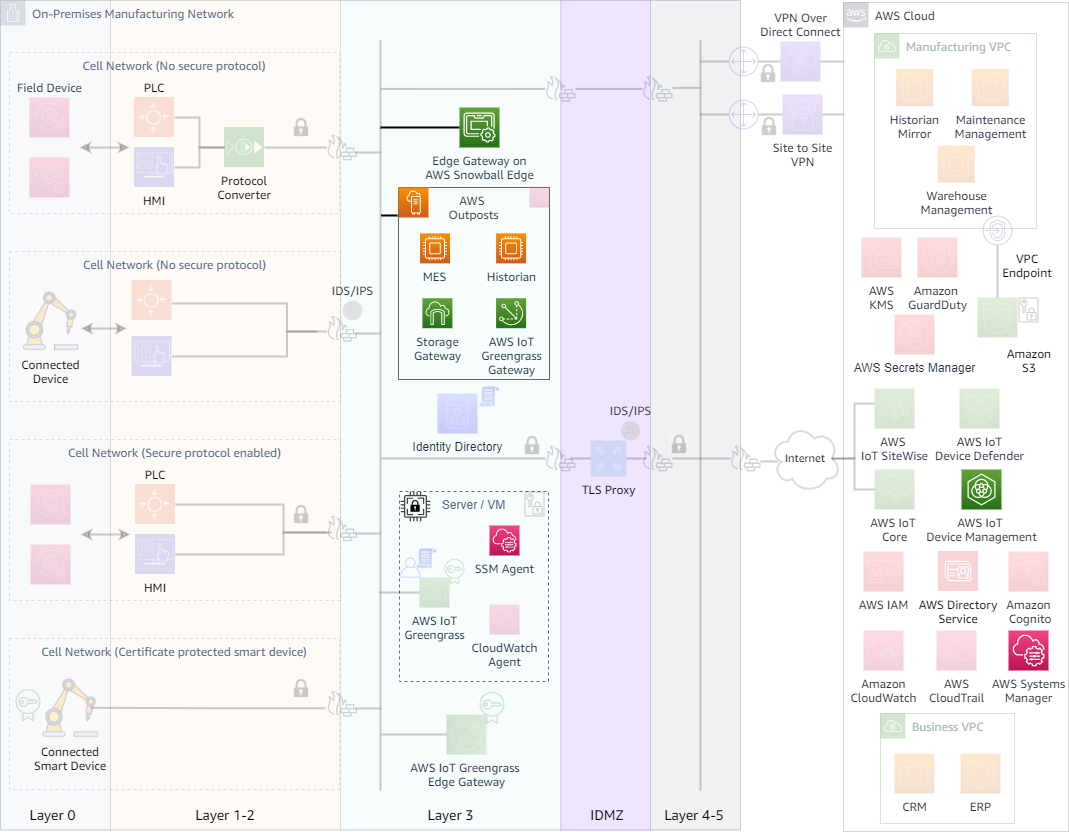The image size is (1069, 832).
Task: Click the "IDMZ" label
Action: tap(607, 816)
